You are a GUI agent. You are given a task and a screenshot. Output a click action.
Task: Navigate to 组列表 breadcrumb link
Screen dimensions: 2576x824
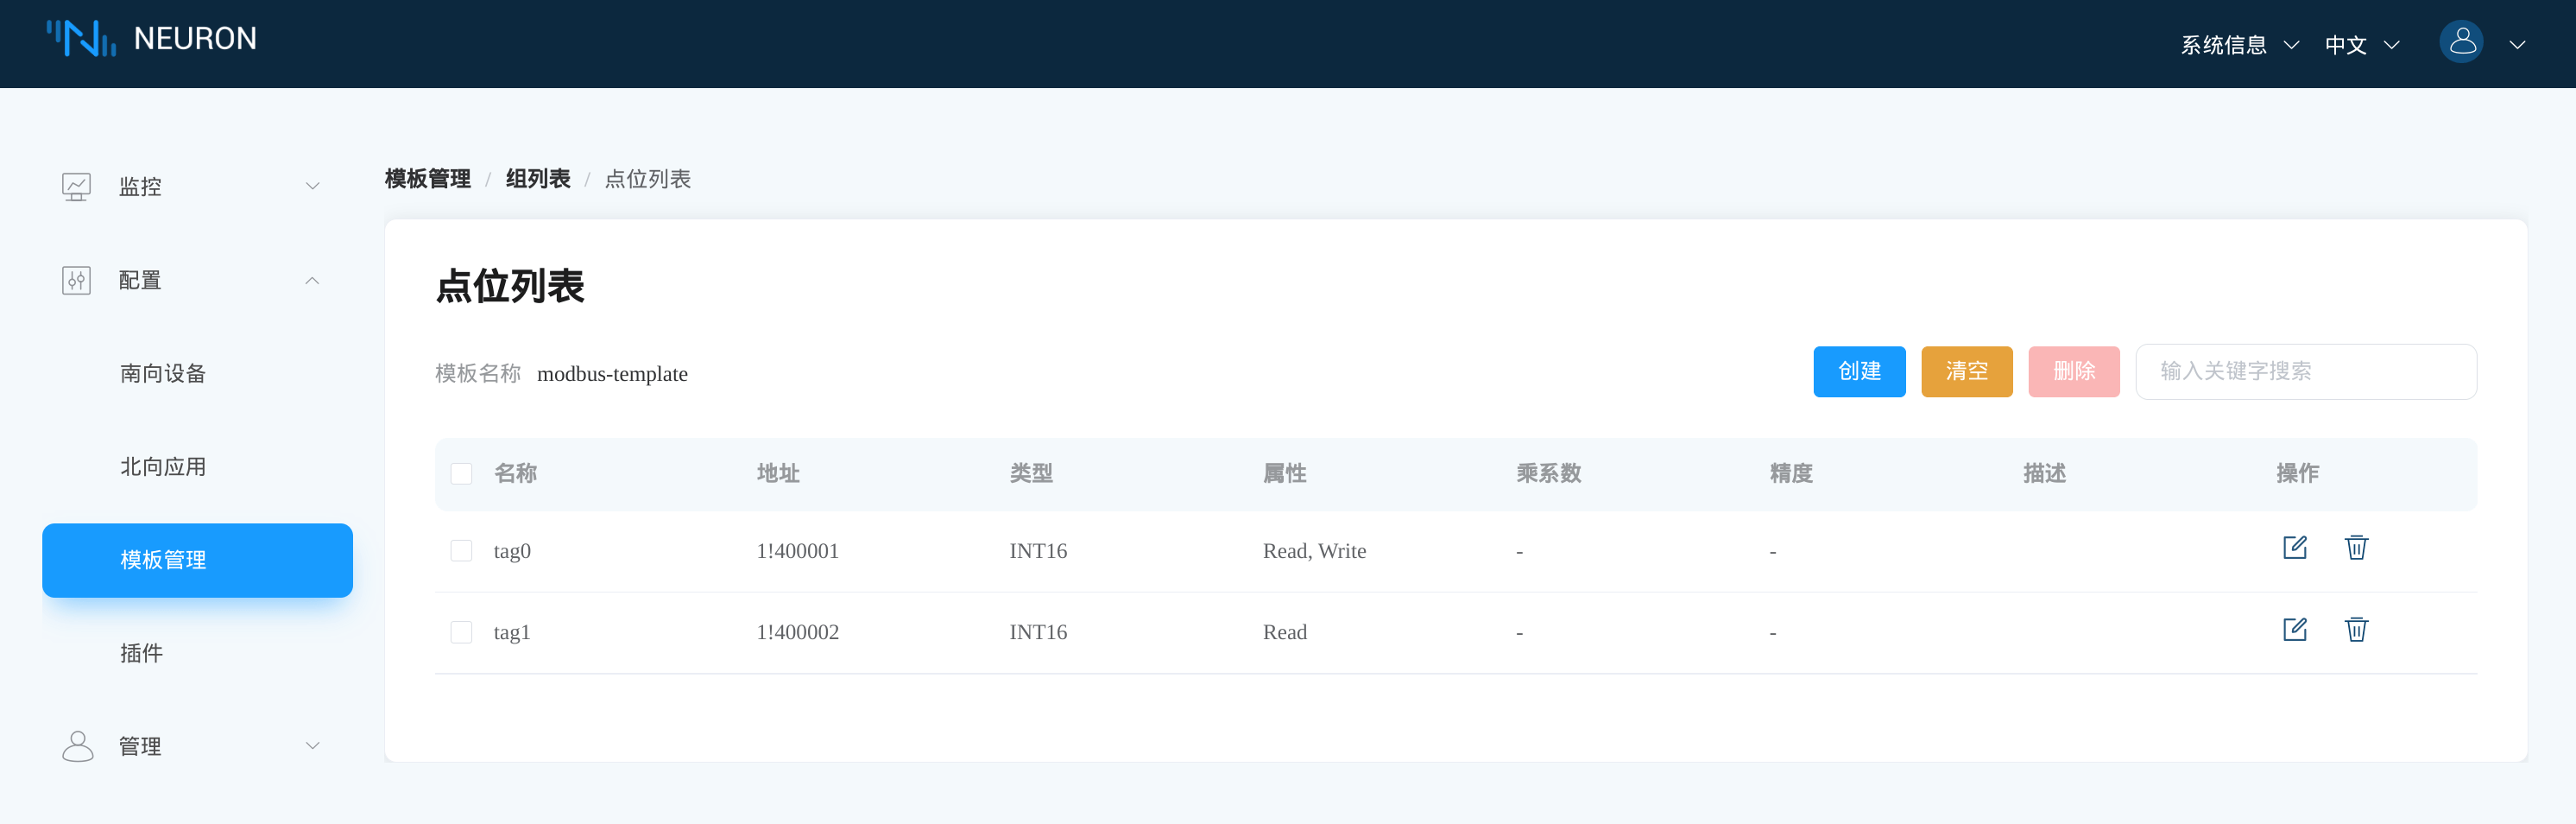538,179
